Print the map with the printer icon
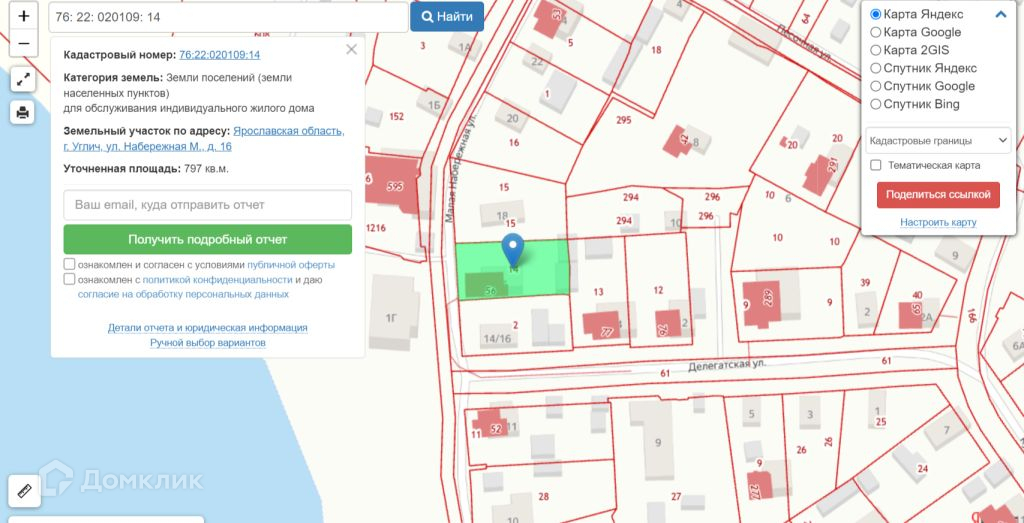Viewport: 1024px width, 523px height. (x=23, y=112)
